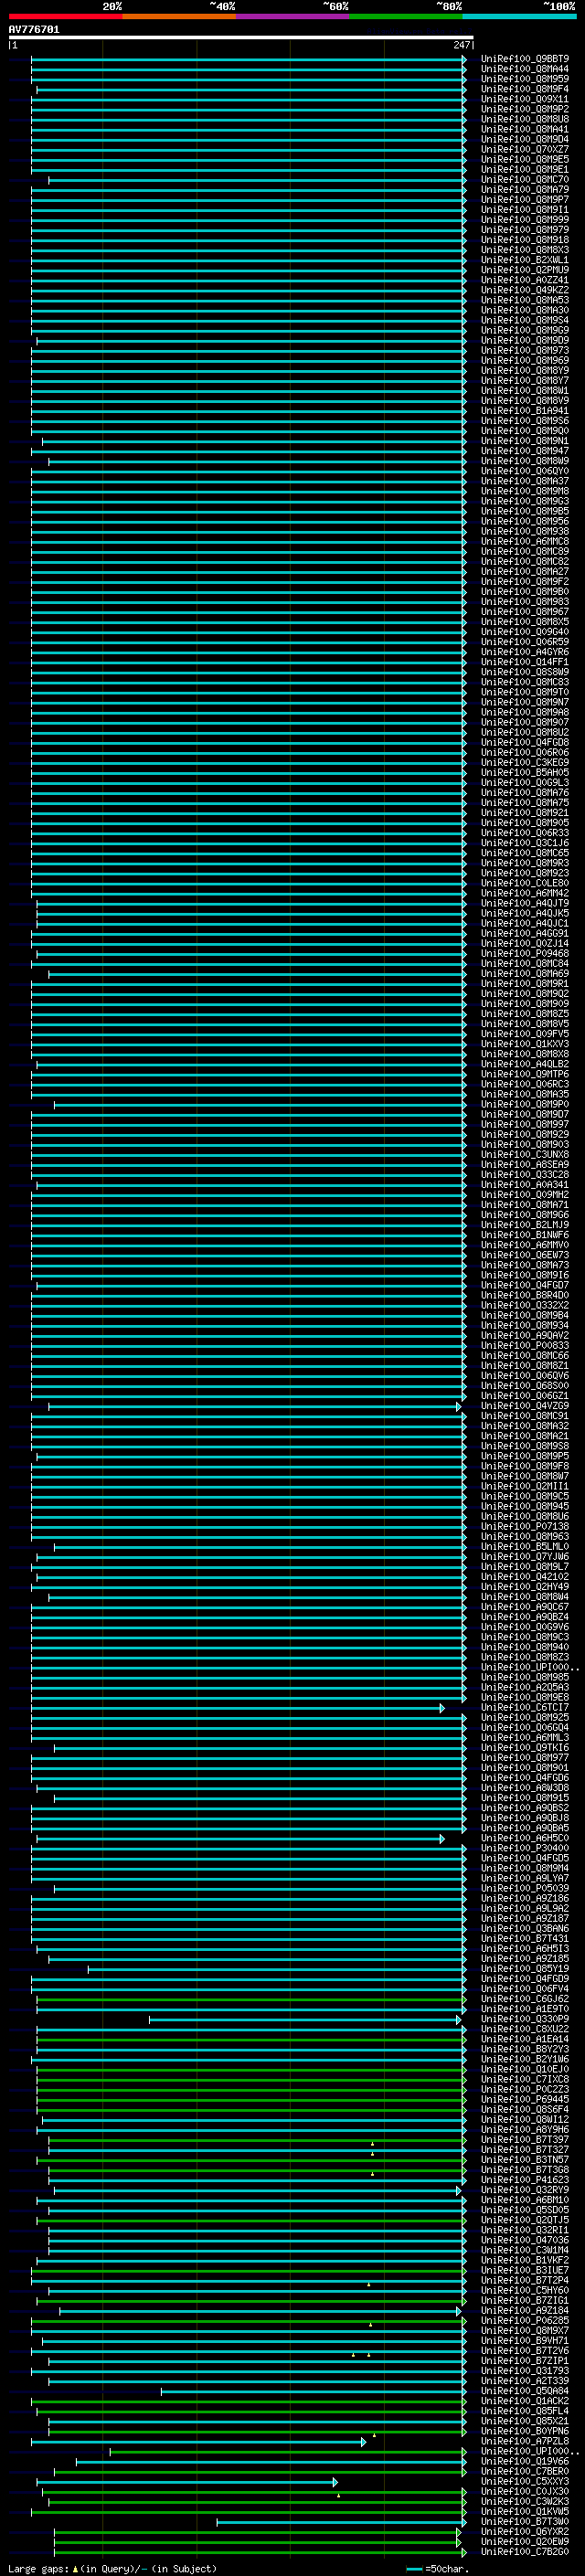Select hit label UniRef100_Q3C1J6
The image size is (585, 2576).
click(x=525, y=843)
